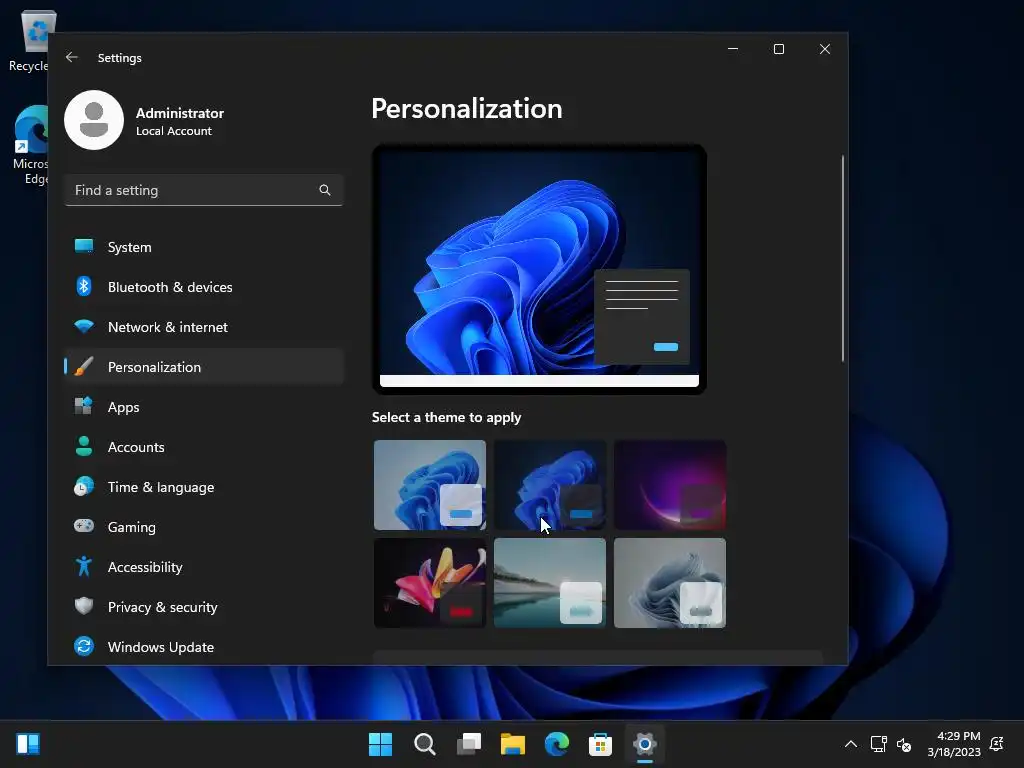
Task: Open Time & language settings
Action: (204, 487)
